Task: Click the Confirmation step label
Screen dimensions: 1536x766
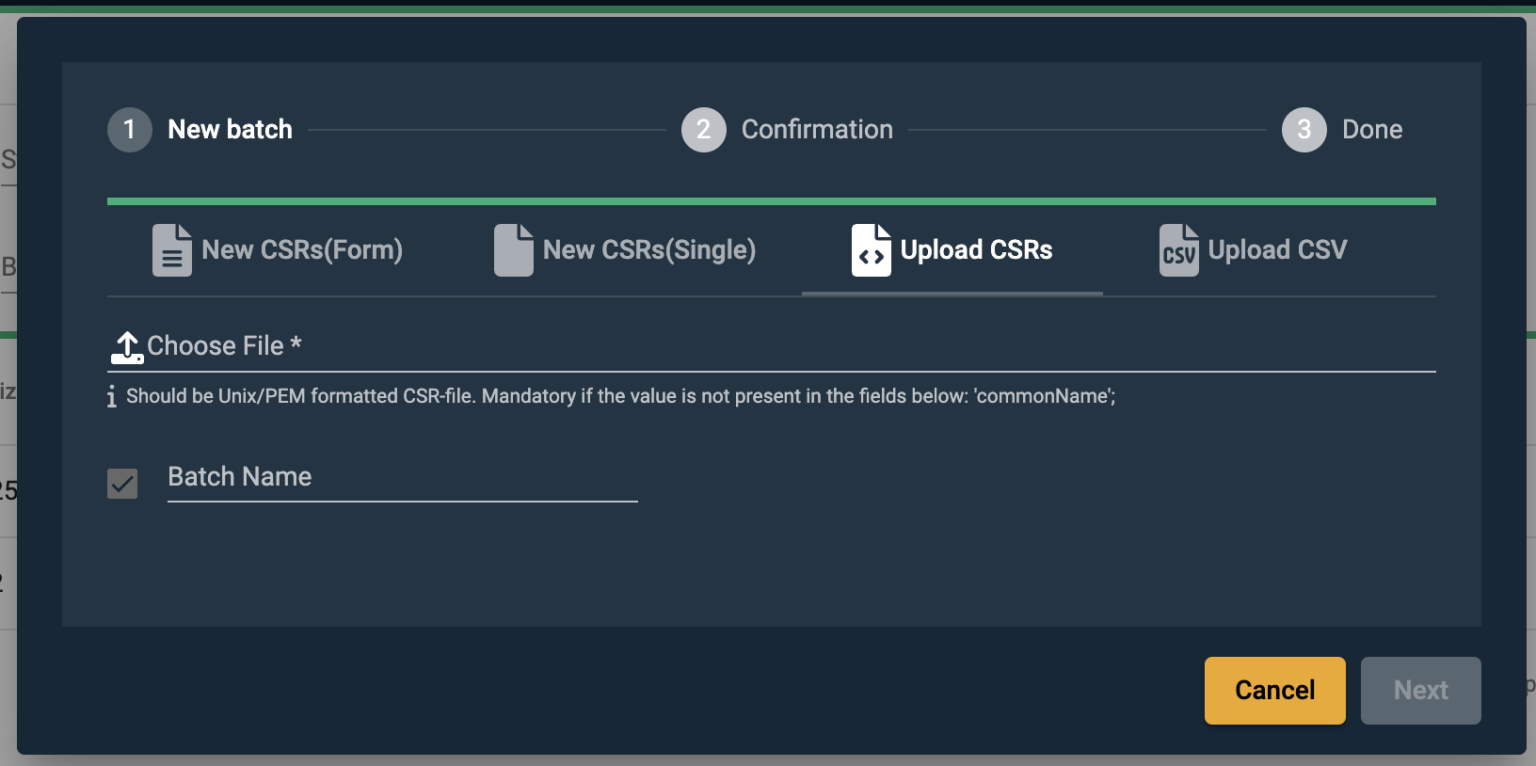Action: [816, 129]
